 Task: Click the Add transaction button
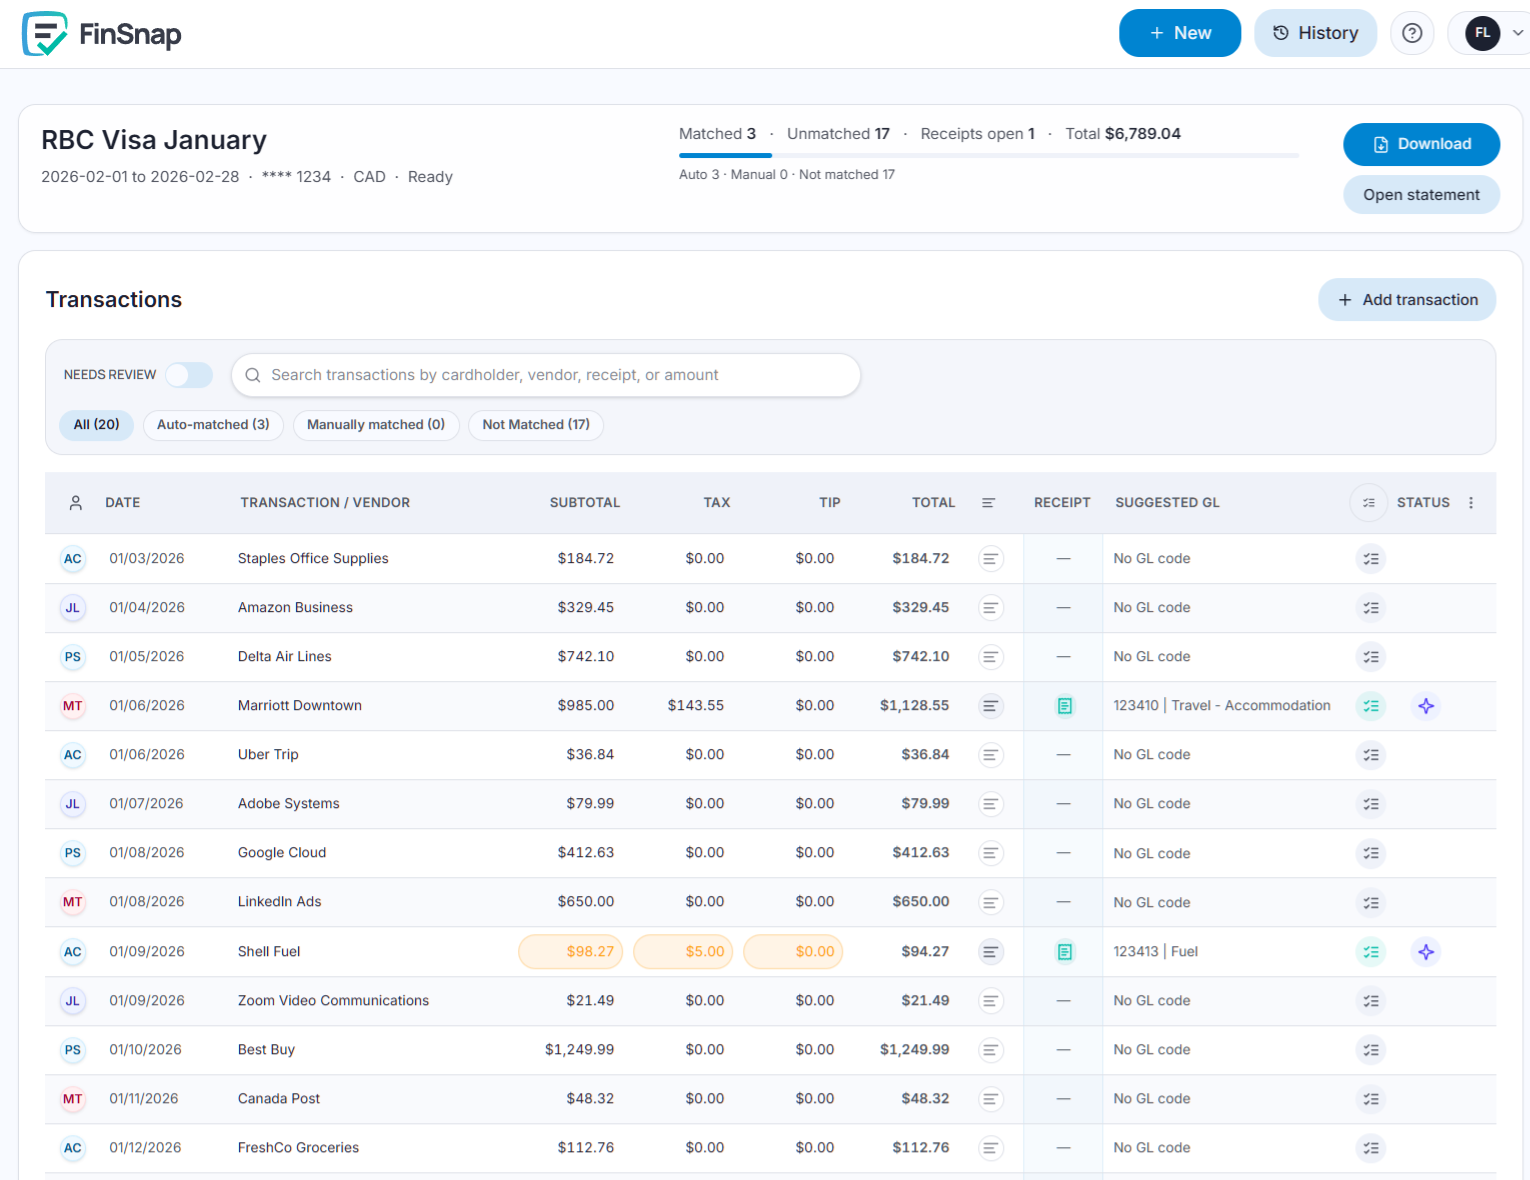(1407, 299)
